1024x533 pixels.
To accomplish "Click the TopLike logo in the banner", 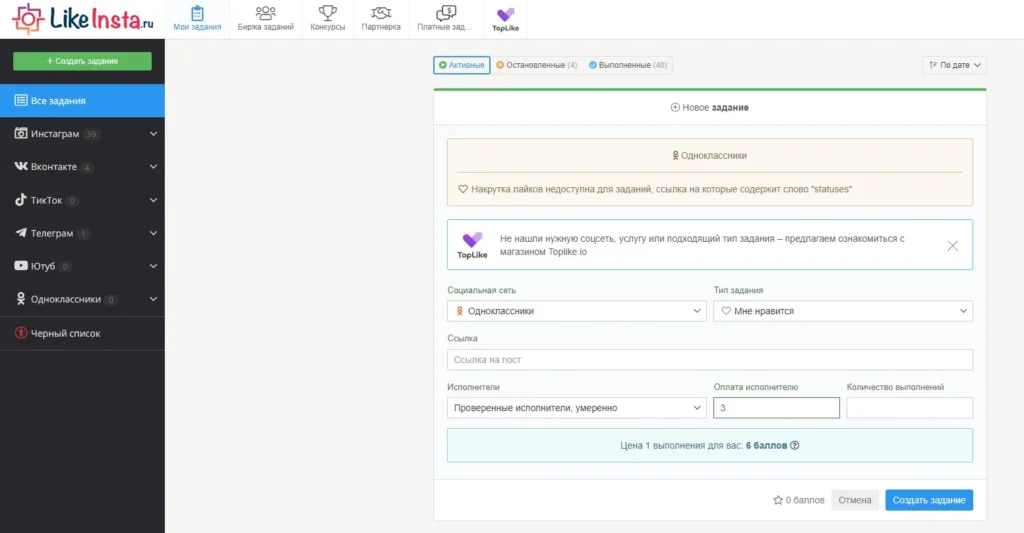I will tap(472, 245).
